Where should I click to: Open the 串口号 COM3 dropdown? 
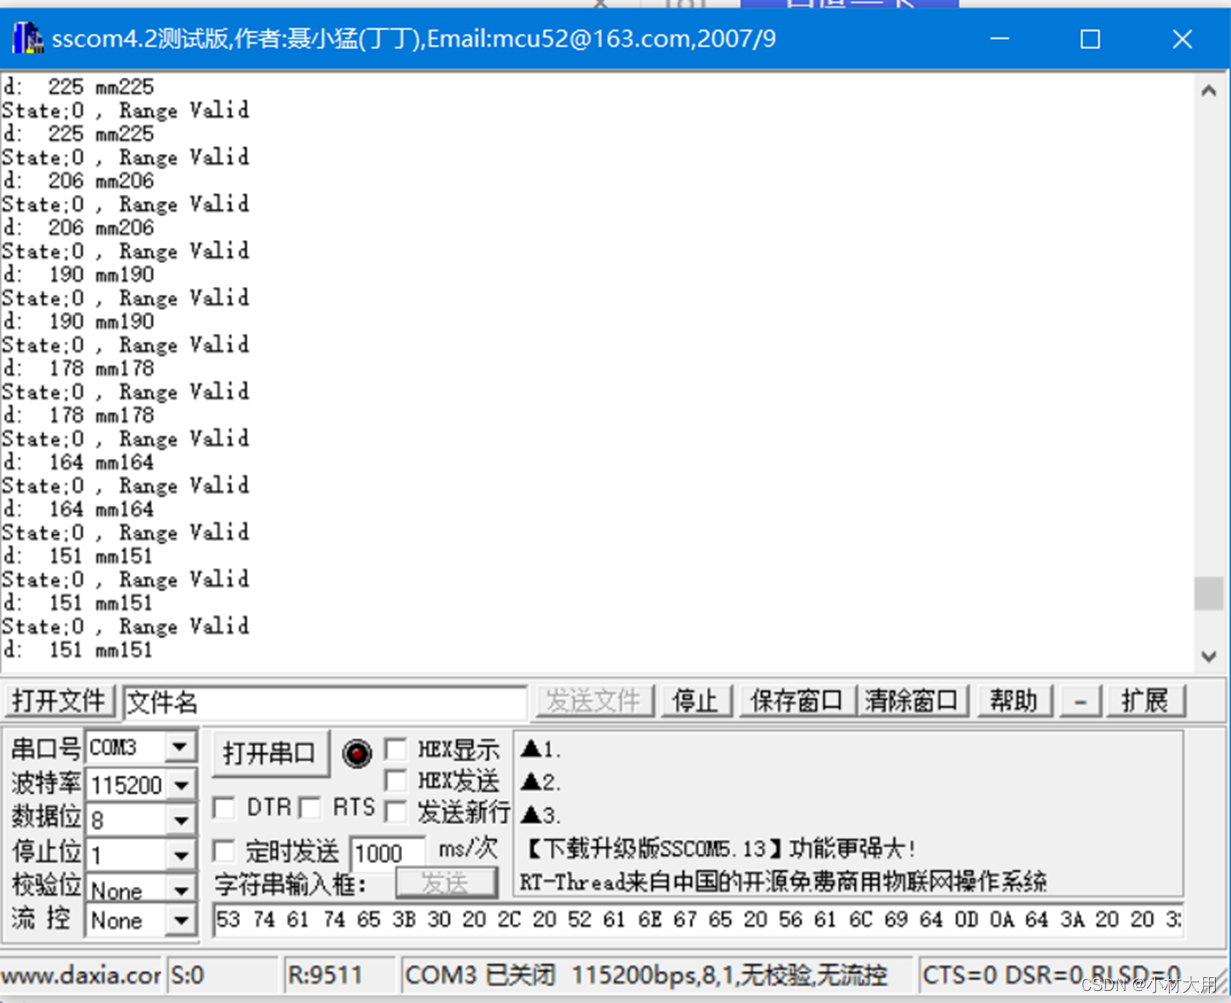(x=181, y=747)
